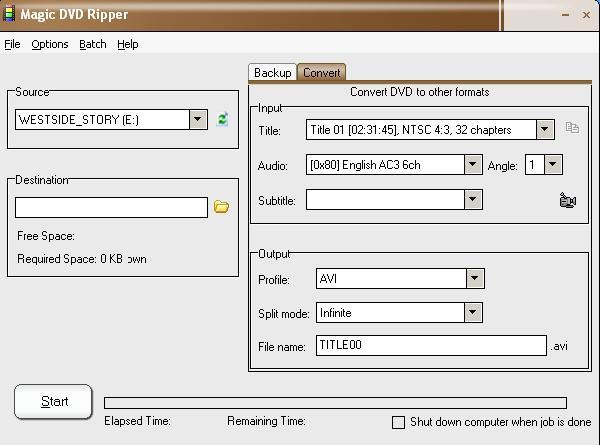The height and width of the screenshot is (445, 600).
Task: Expand the Profile dropdown showing AVI
Action: point(475,278)
